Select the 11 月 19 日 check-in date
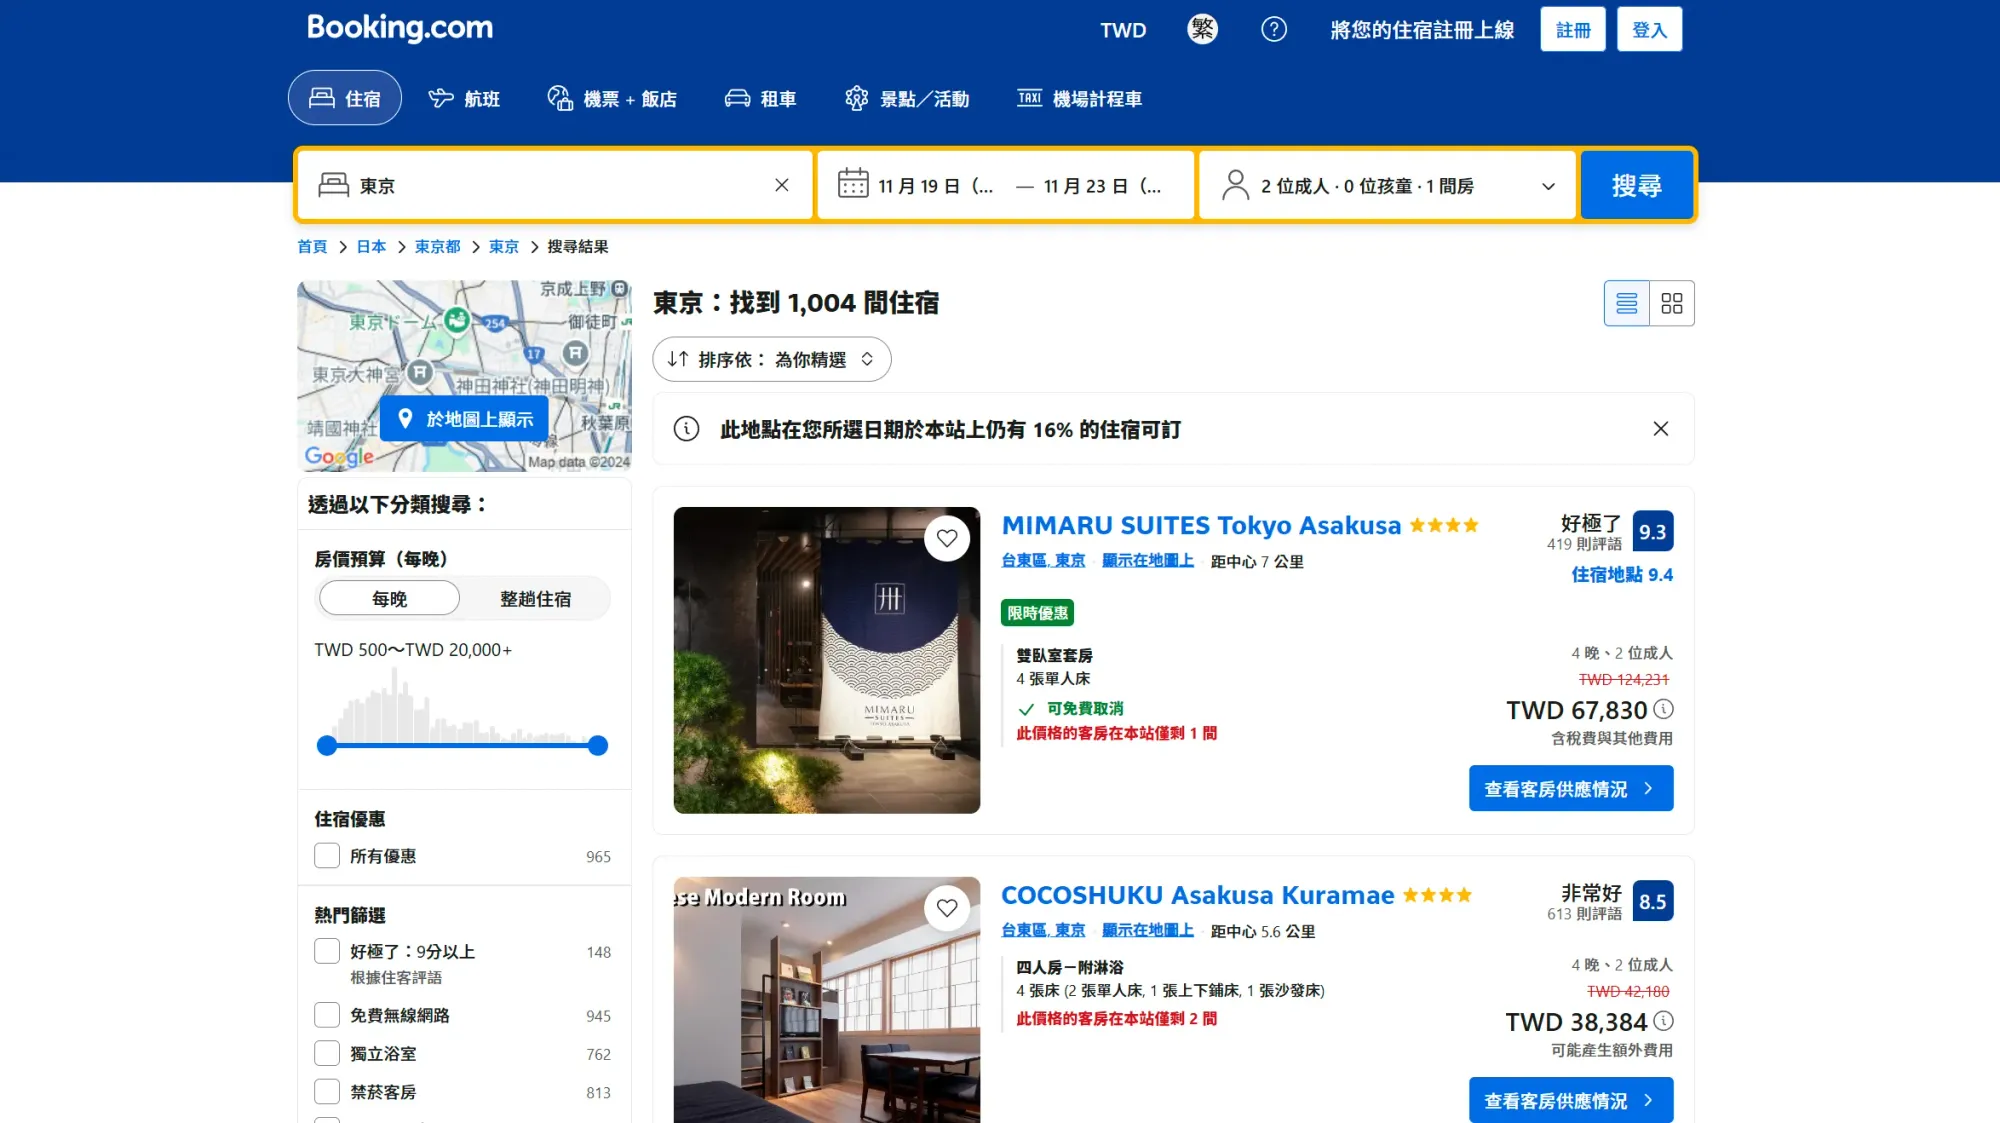 (935, 186)
